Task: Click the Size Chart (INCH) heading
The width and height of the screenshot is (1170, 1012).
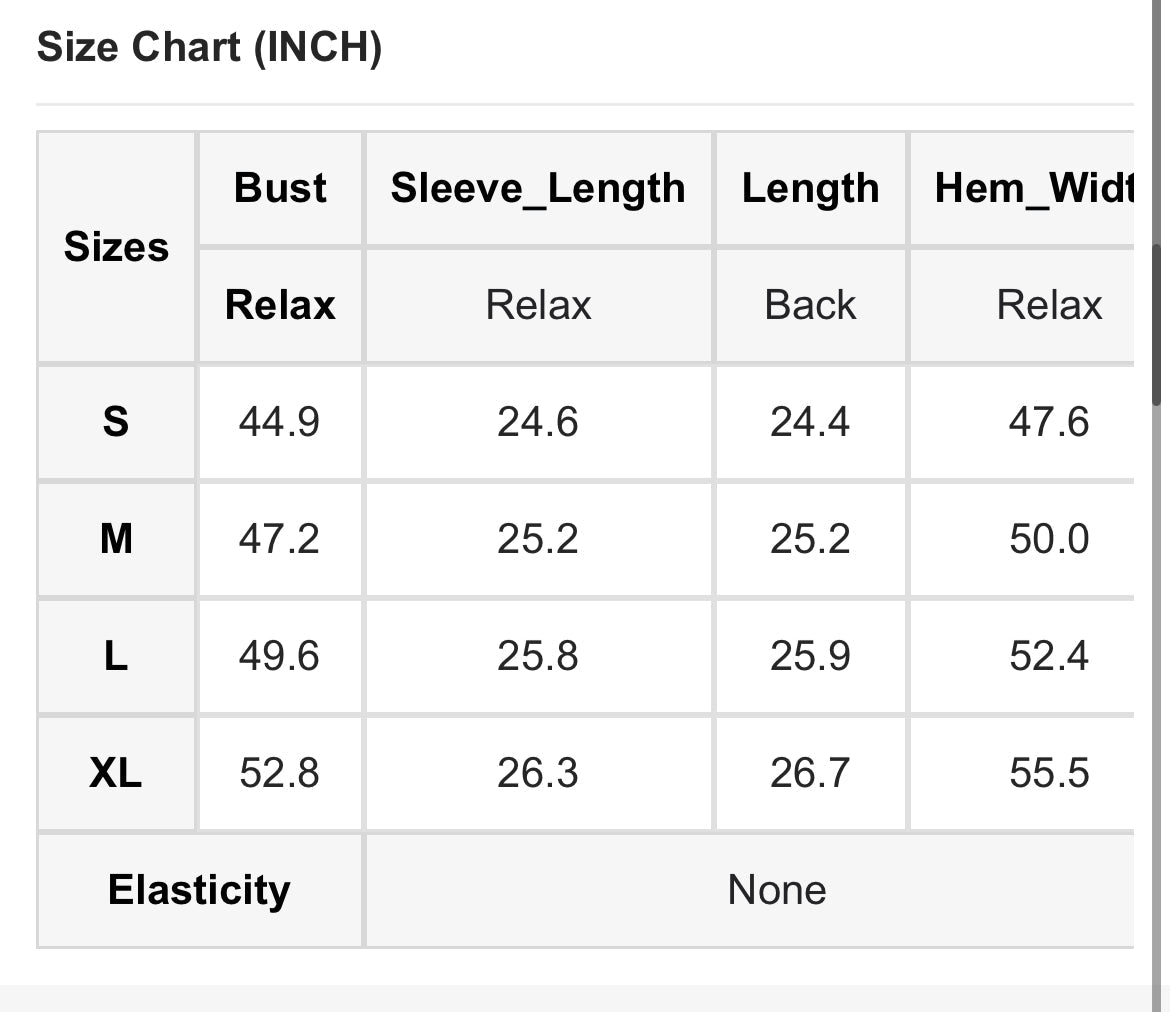Action: tap(209, 47)
